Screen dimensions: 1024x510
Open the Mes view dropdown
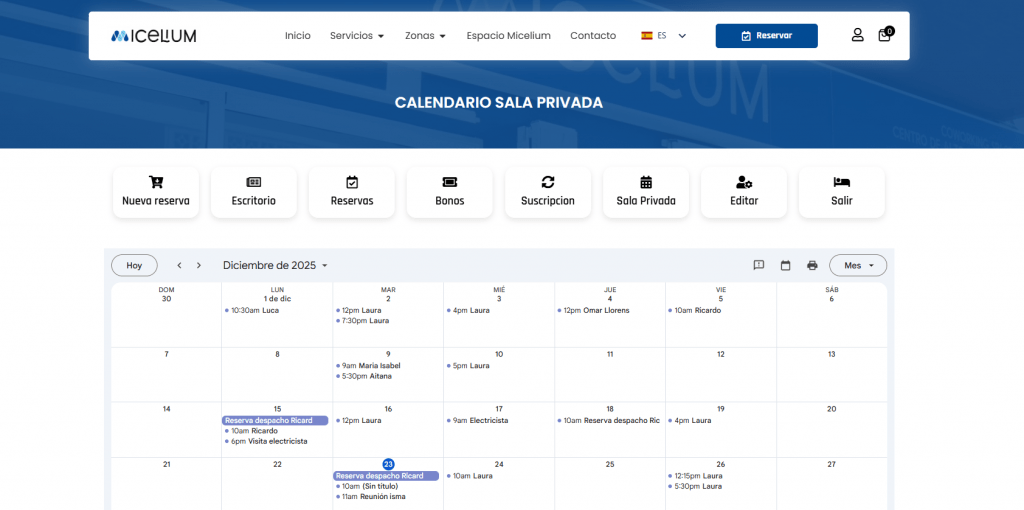tap(858, 265)
